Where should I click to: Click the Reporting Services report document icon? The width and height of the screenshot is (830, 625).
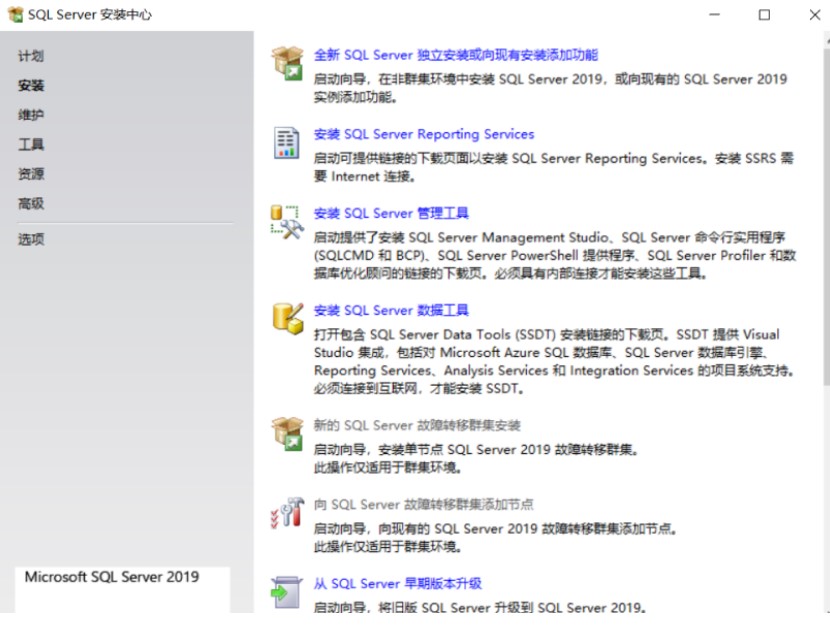(x=286, y=143)
